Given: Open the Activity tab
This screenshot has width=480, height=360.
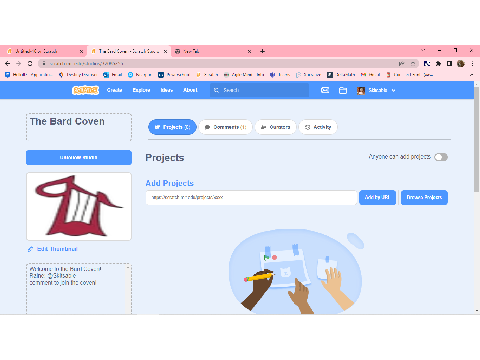Looking at the screenshot, I should coord(318,127).
